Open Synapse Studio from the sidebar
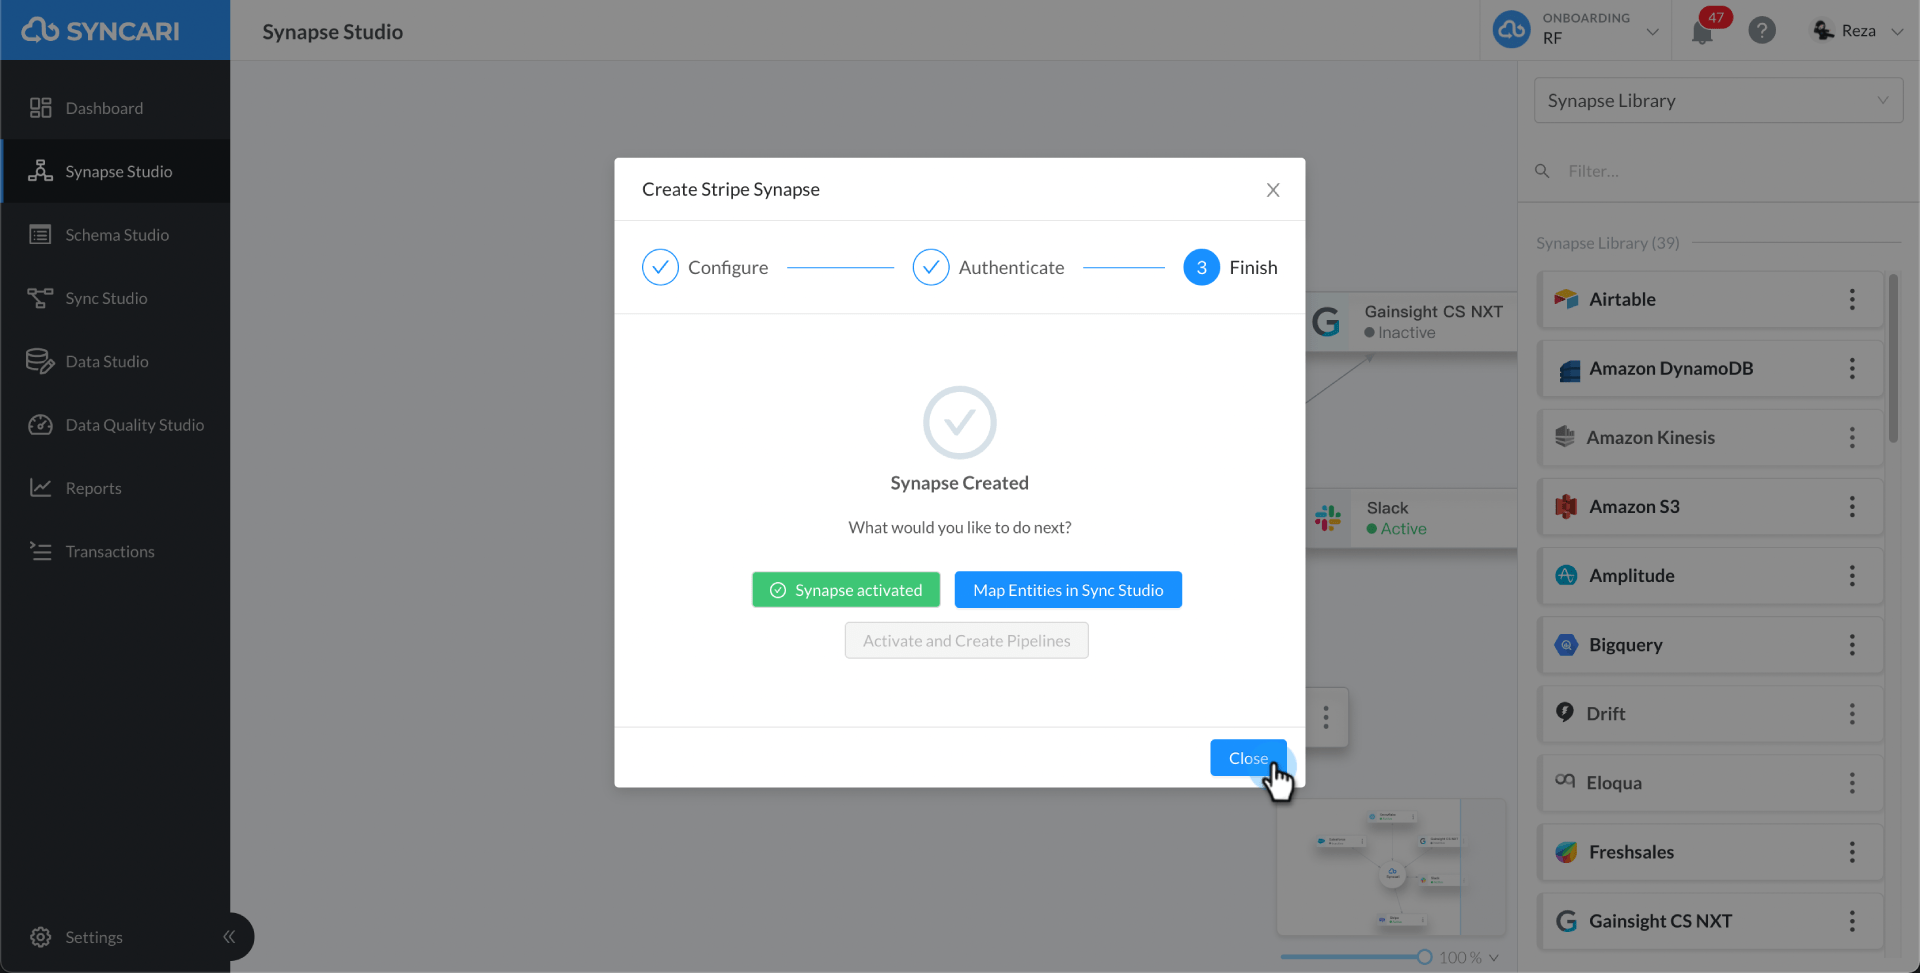1920x973 pixels. (115, 171)
